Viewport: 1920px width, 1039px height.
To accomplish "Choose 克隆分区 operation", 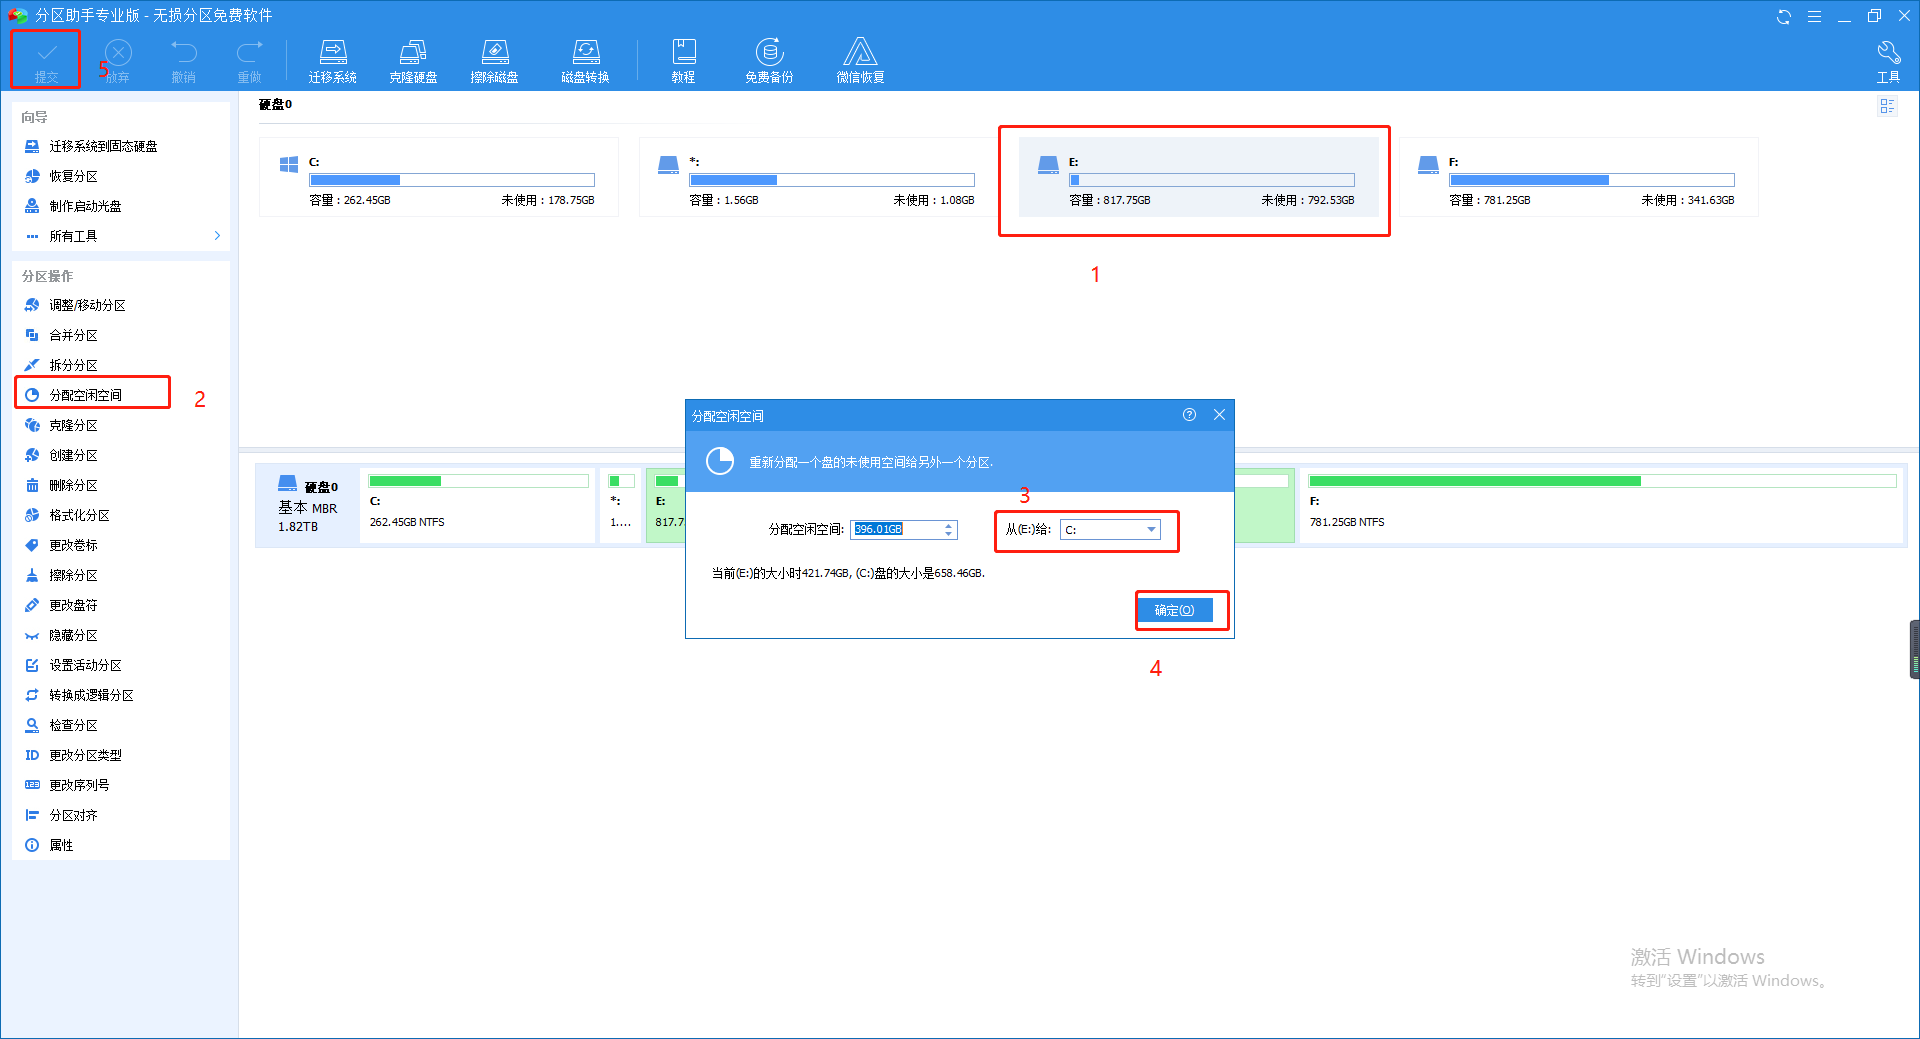I will [x=73, y=425].
